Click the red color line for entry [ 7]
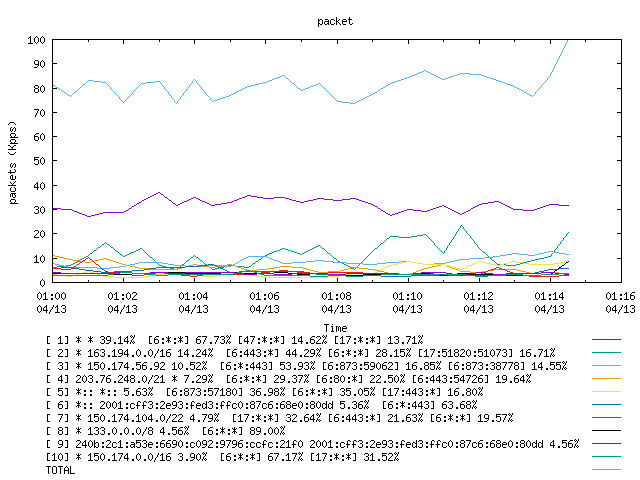 (x=606, y=418)
